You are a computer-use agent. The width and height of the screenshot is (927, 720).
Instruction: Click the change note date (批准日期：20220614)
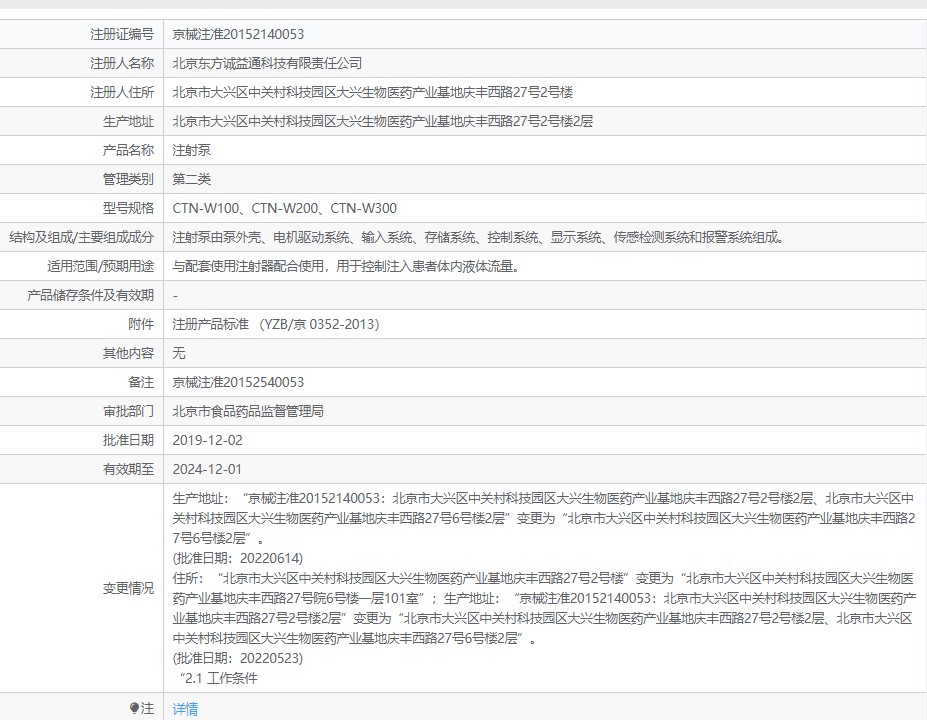pyautogui.click(x=238, y=558)
